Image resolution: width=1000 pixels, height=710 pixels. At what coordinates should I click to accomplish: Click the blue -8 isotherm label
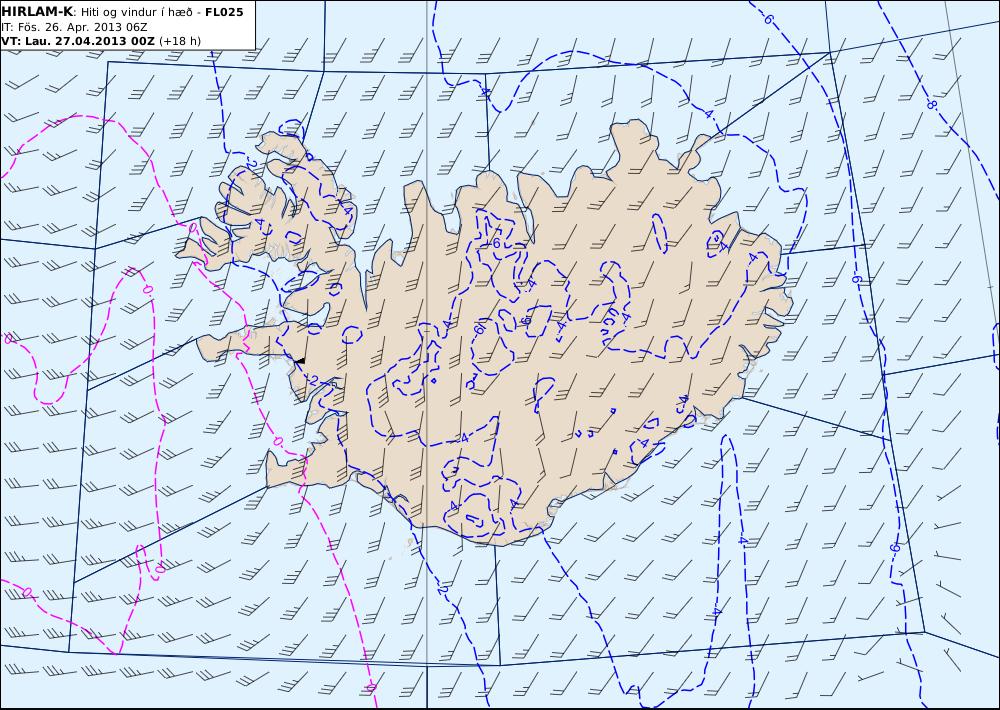point(932,105)
